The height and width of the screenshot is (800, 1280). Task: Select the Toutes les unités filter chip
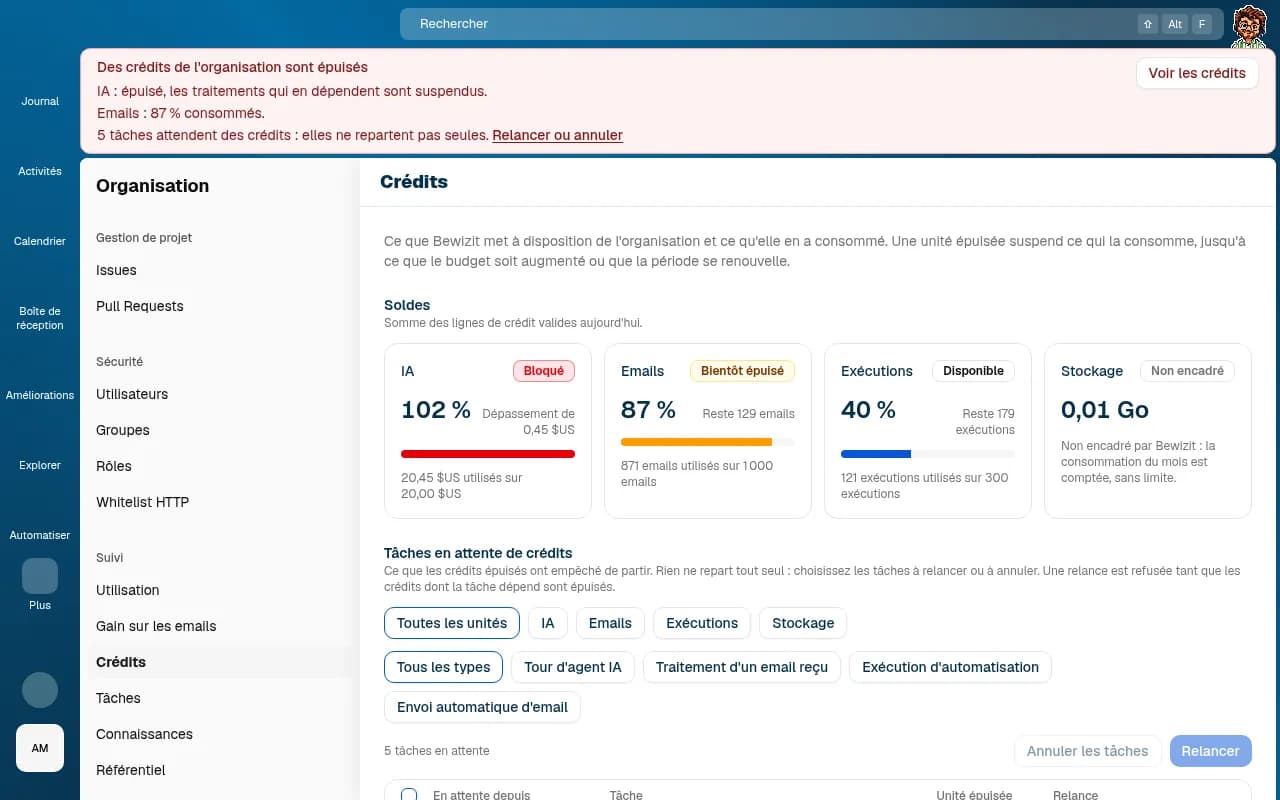(452, 623)
